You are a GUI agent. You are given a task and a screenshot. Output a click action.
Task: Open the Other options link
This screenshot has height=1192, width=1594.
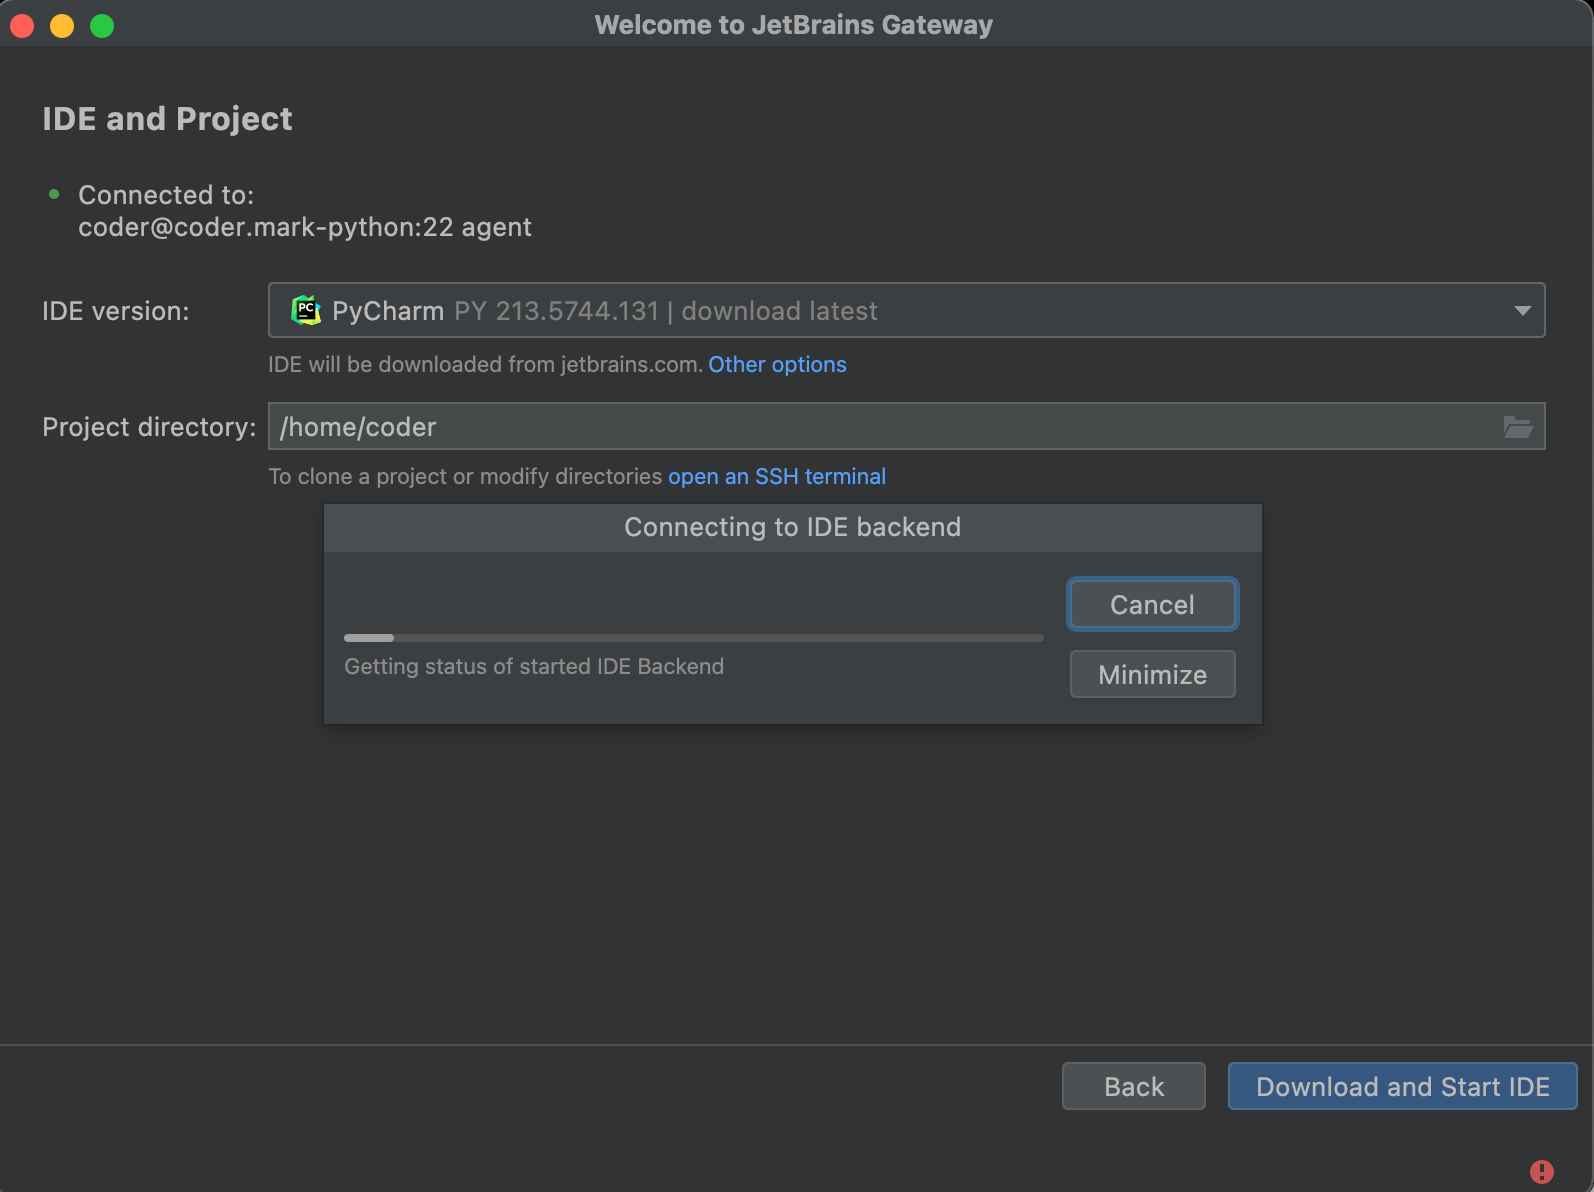pyautogui.click(x=777, y=365)
